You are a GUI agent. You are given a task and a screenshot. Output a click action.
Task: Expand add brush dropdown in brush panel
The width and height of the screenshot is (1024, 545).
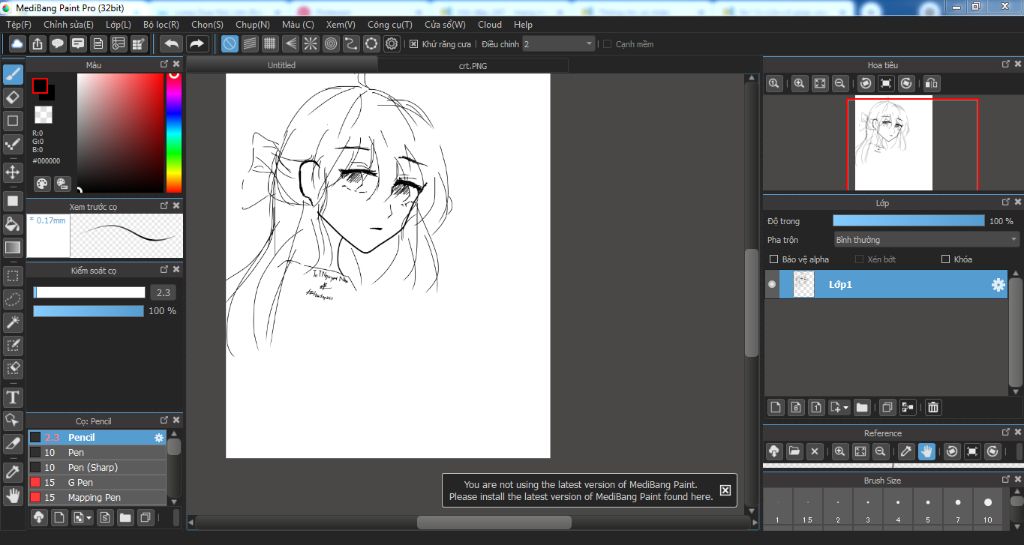pyautogui.click(x=89, y=518)
